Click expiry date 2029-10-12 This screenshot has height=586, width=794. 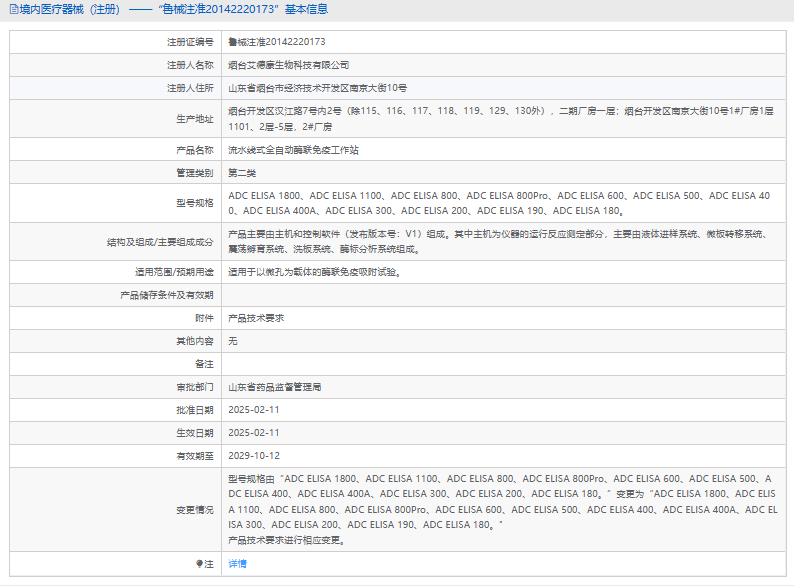point(254,456)
